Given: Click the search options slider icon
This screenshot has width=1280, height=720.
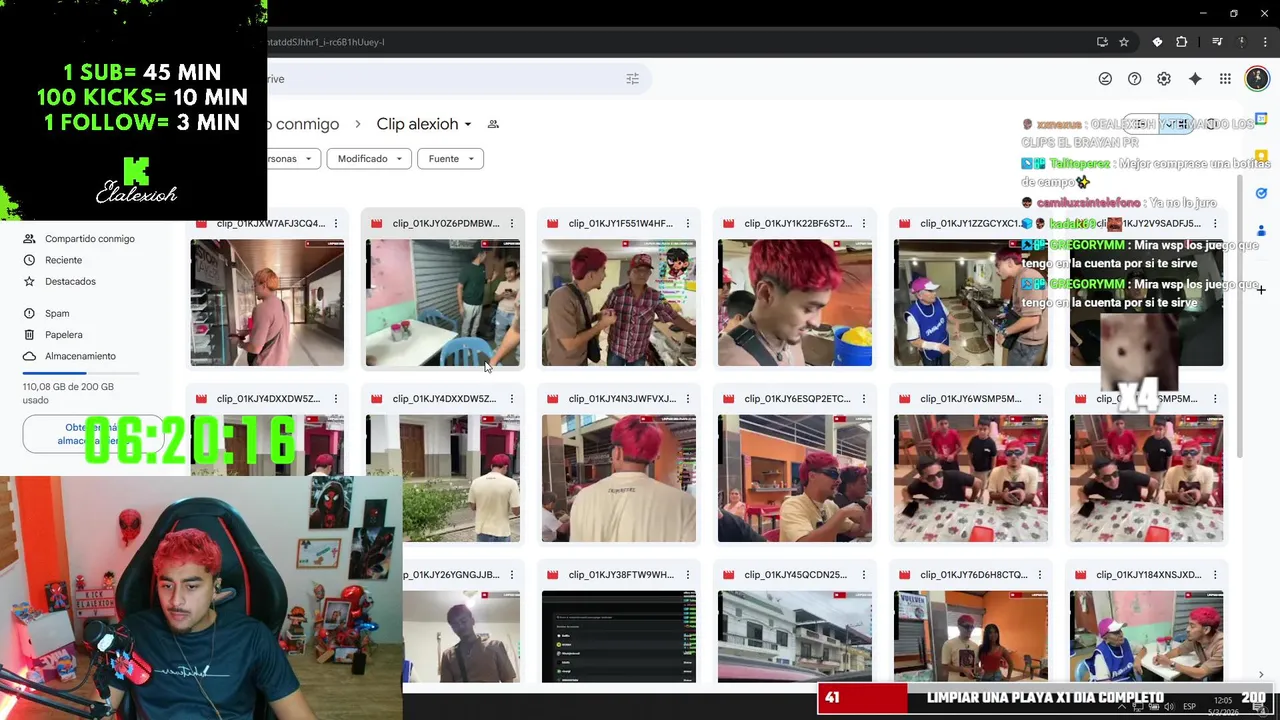Looking at the screenshot, I should click(632, 79).
